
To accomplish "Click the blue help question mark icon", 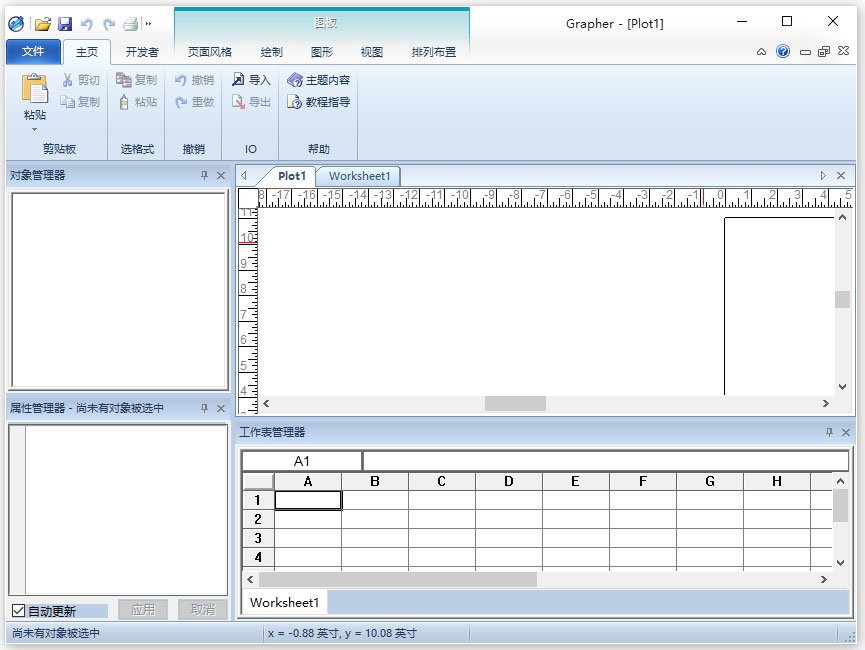I will click(x=783, y=51).
